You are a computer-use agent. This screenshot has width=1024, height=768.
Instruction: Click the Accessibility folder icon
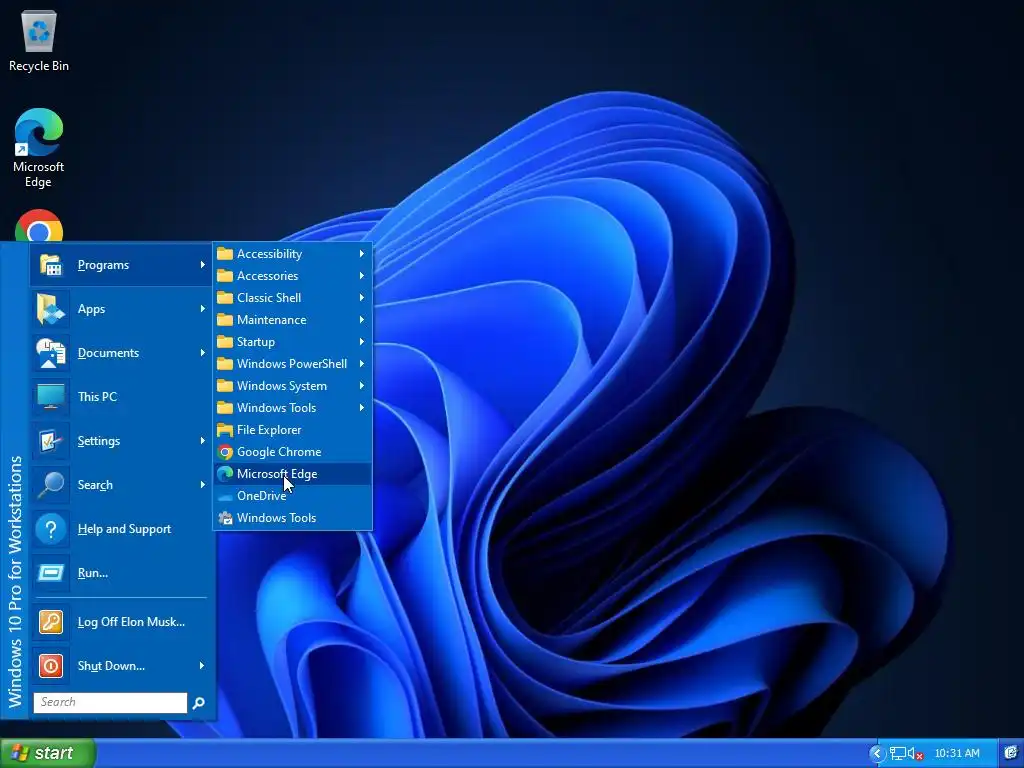(225, 253)
